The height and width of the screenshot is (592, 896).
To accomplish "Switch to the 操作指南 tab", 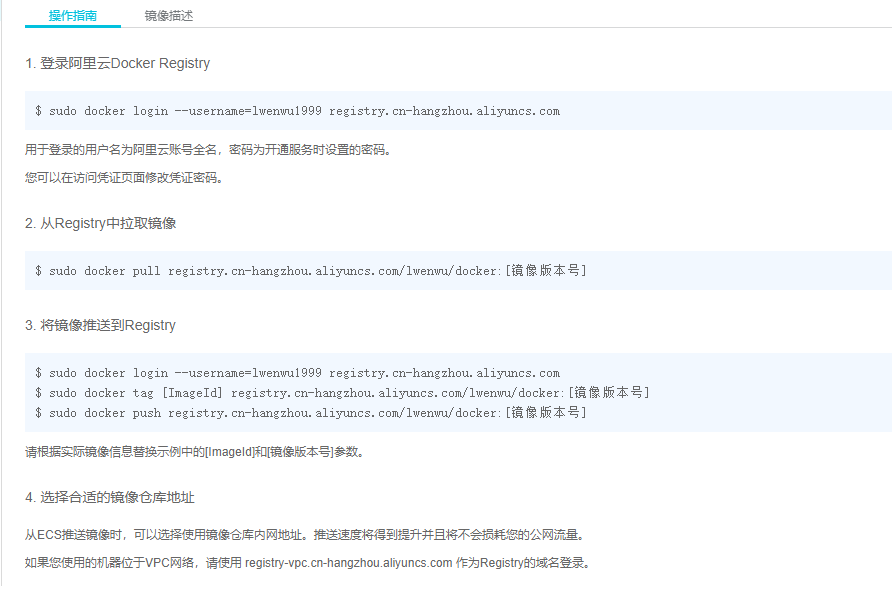I will (x=73, y=16).
